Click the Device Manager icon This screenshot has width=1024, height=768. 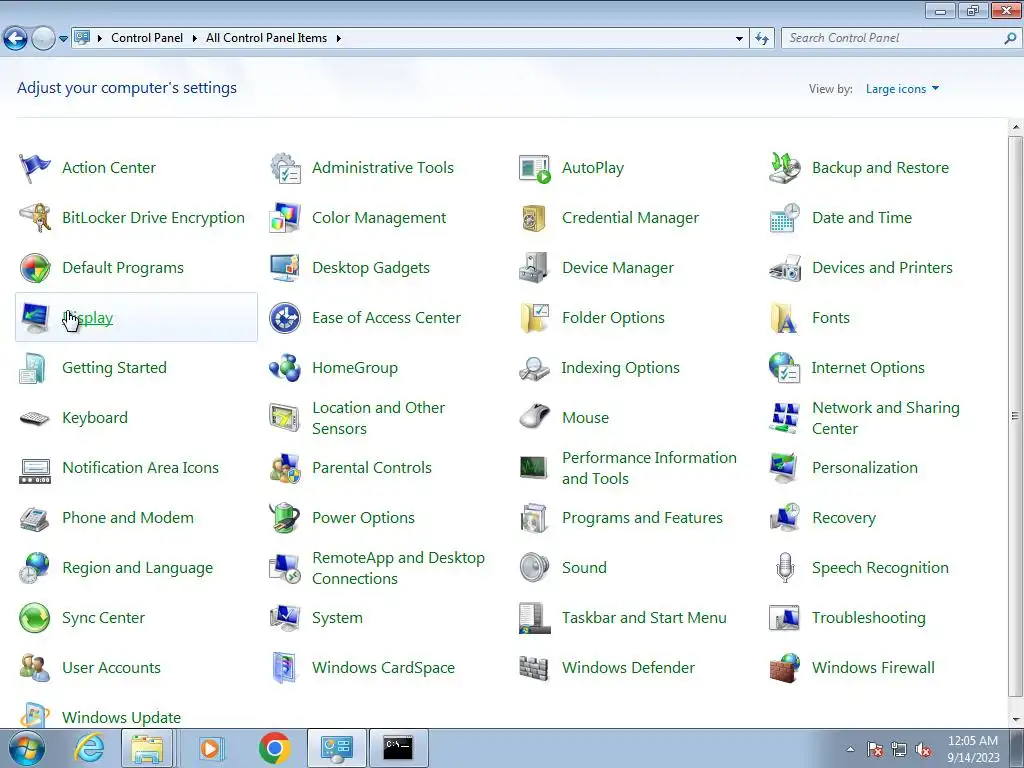tap(535, 268)
